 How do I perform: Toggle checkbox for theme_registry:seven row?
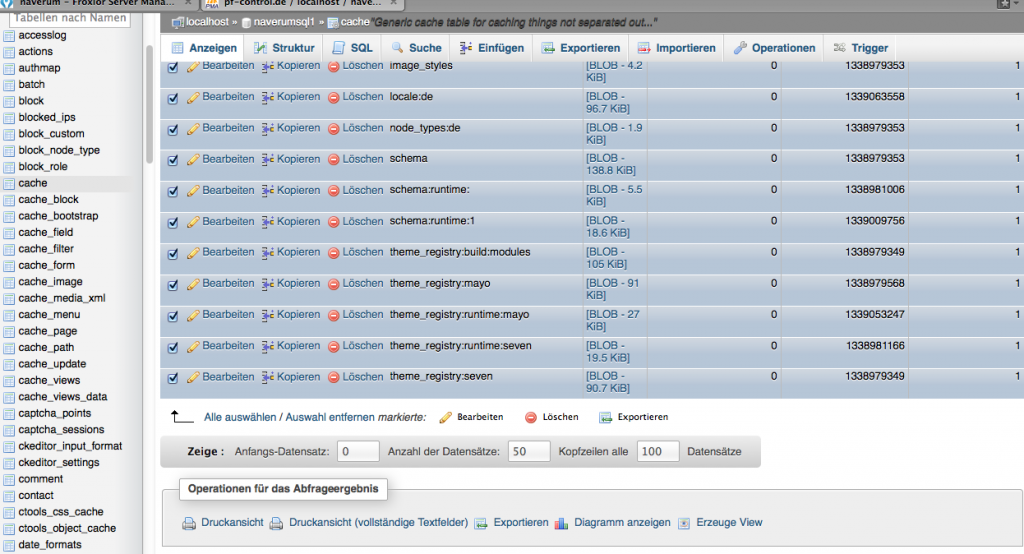173,378
